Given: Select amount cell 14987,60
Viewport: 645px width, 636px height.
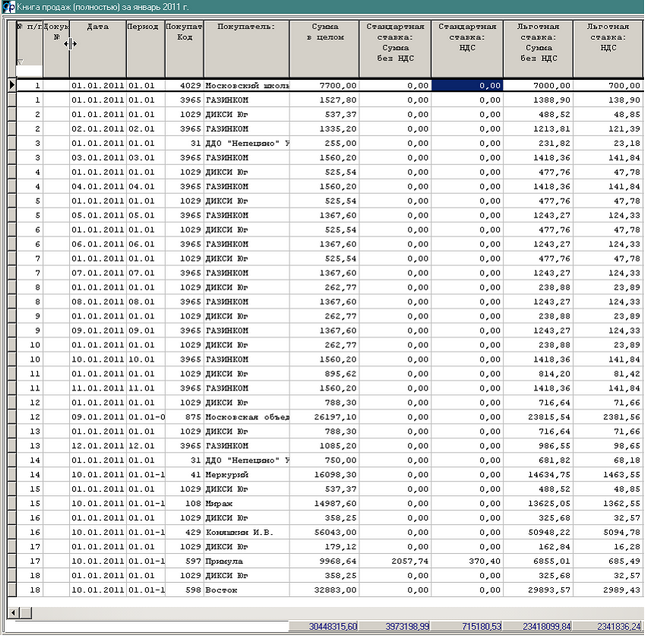Looking at the screenshot, I should (324, 503).
